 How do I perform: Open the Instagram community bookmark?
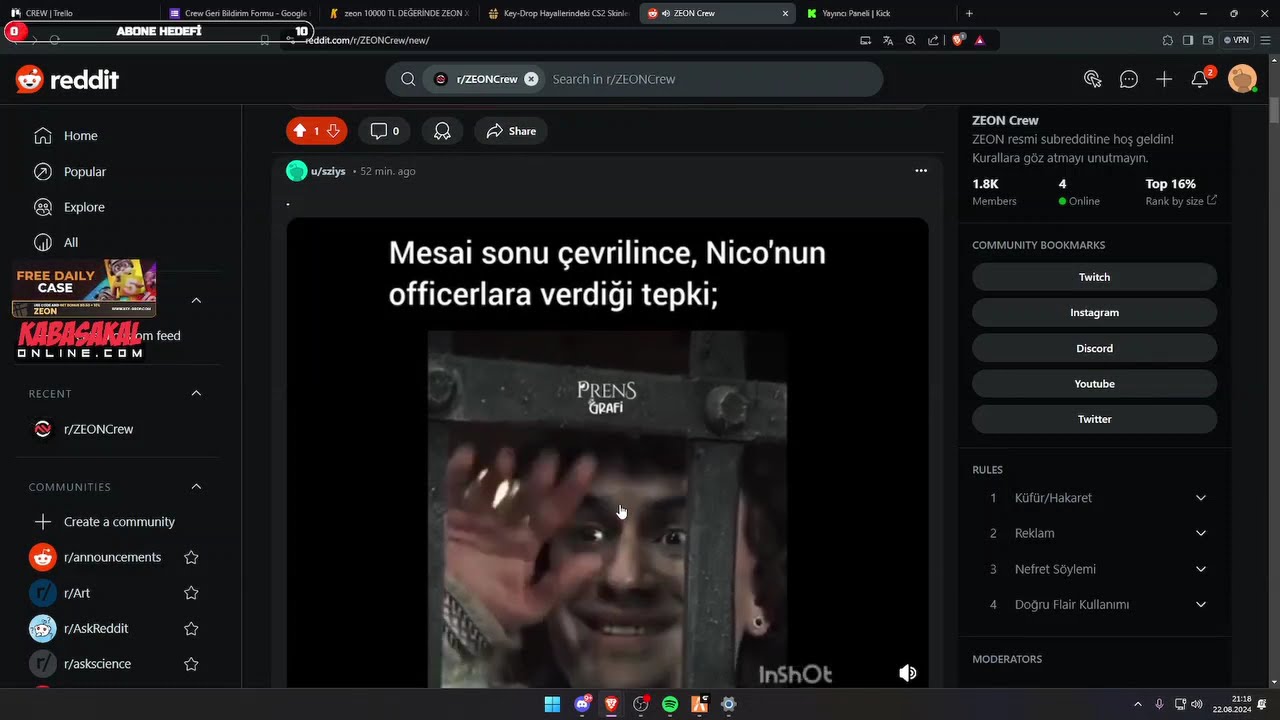coord(1094,313)
